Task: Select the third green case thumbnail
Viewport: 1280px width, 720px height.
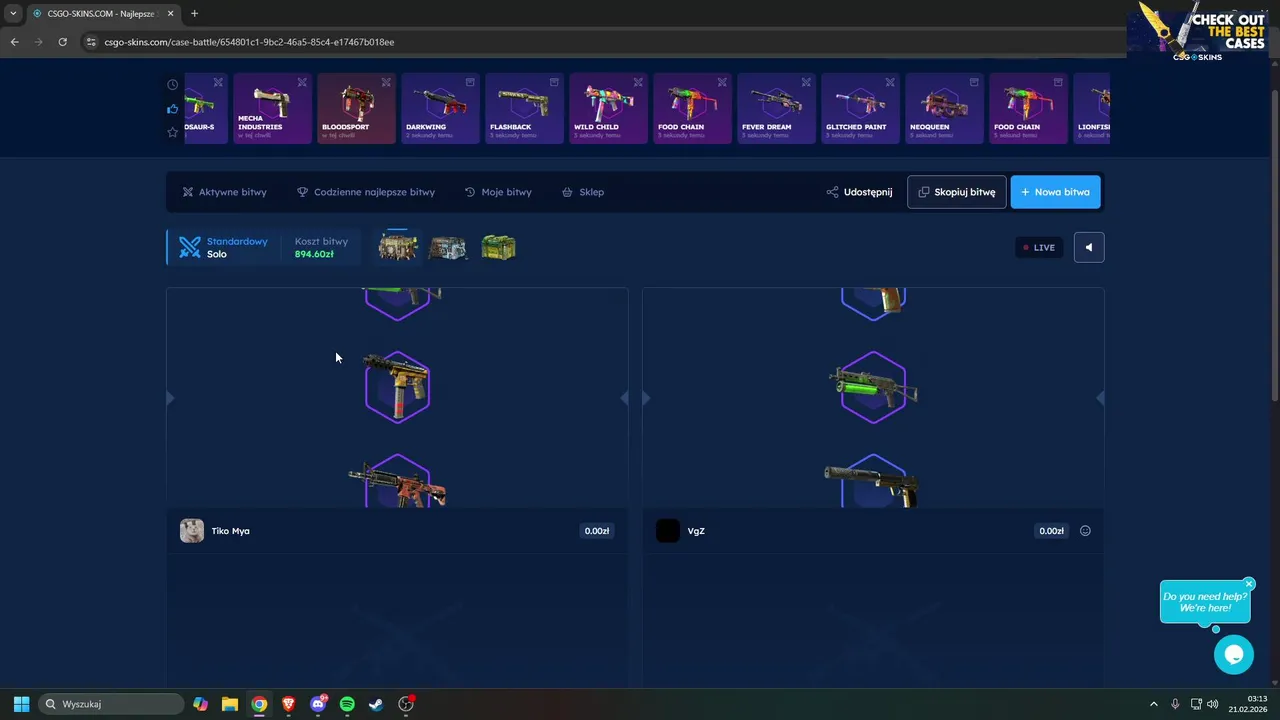Action: pyautogui.click(x=498, y=247)
